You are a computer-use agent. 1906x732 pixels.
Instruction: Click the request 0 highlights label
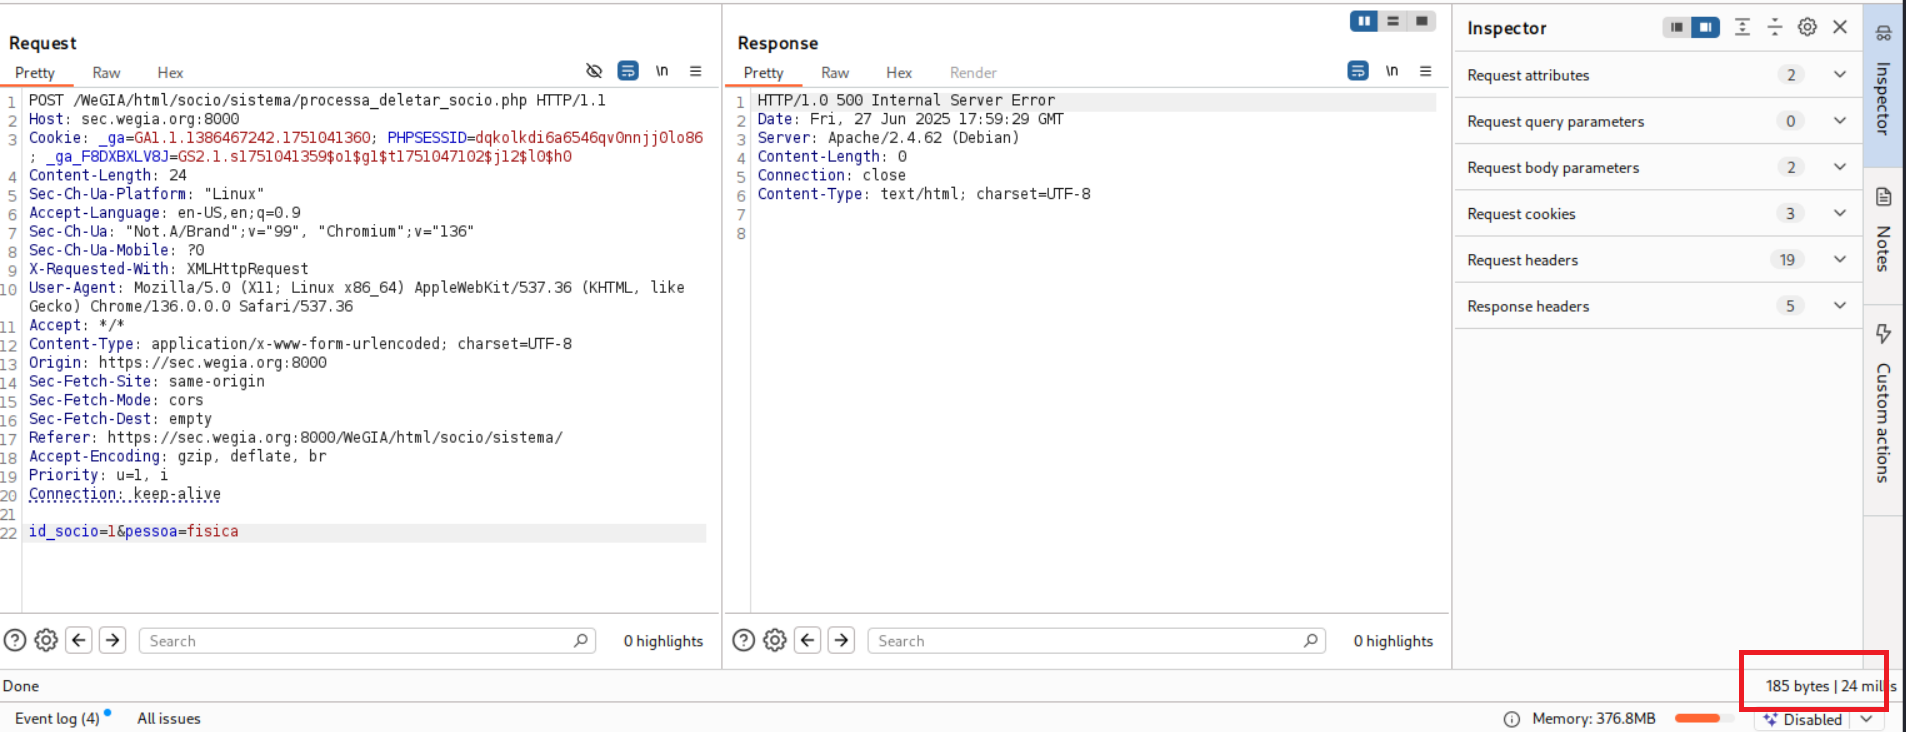click(x=663, y=641)
